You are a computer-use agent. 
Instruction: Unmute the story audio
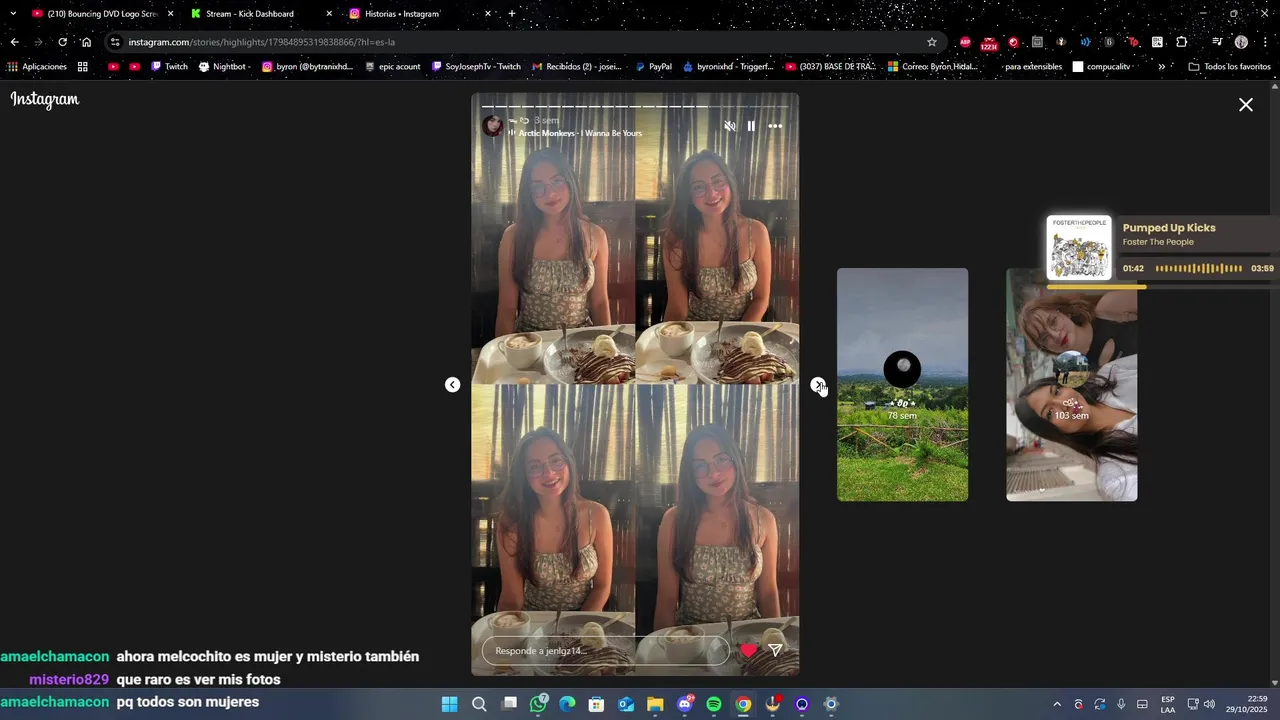pyautogui.click(x=730, y=126)
